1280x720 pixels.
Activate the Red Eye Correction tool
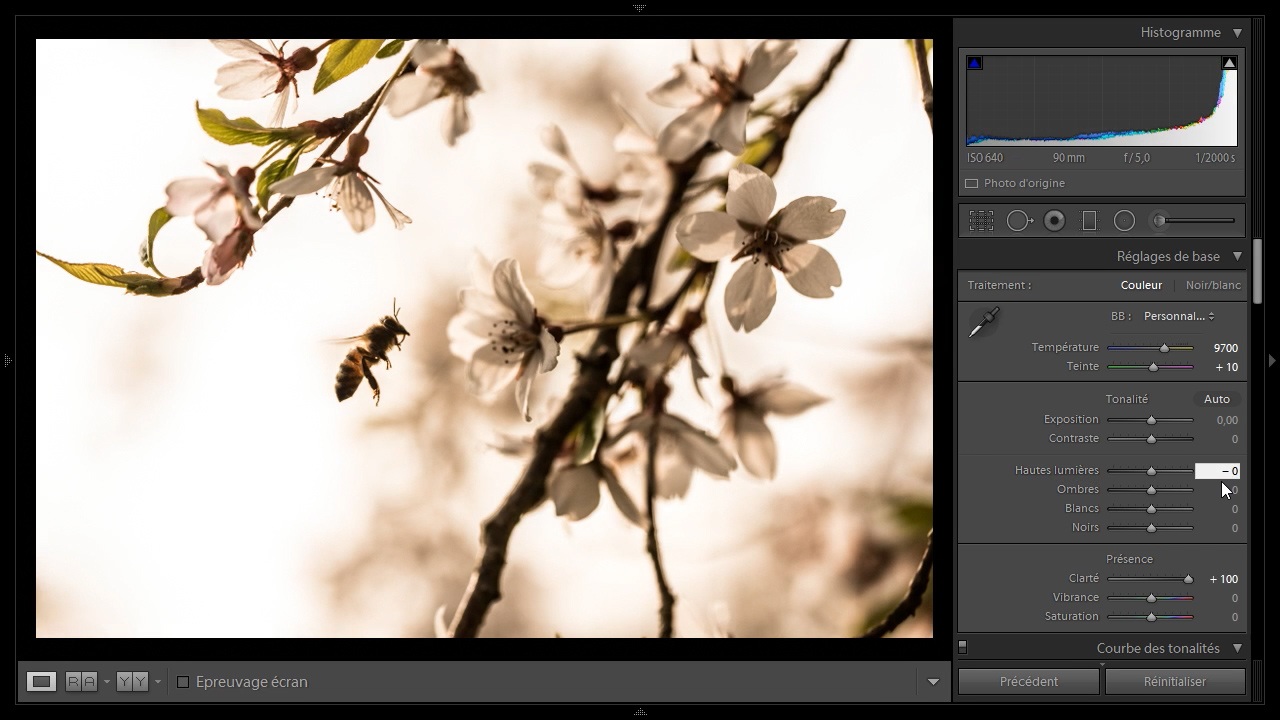[x=1054, y=221]
